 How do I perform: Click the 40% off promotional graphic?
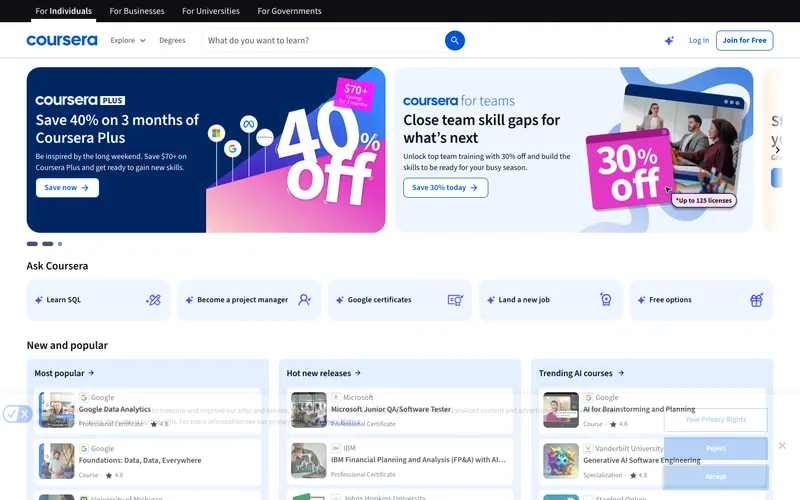point(329,156)
